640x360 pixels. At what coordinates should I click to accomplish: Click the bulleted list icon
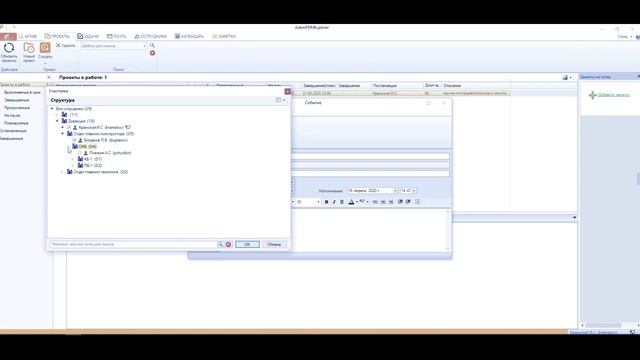tap(418, 202)
